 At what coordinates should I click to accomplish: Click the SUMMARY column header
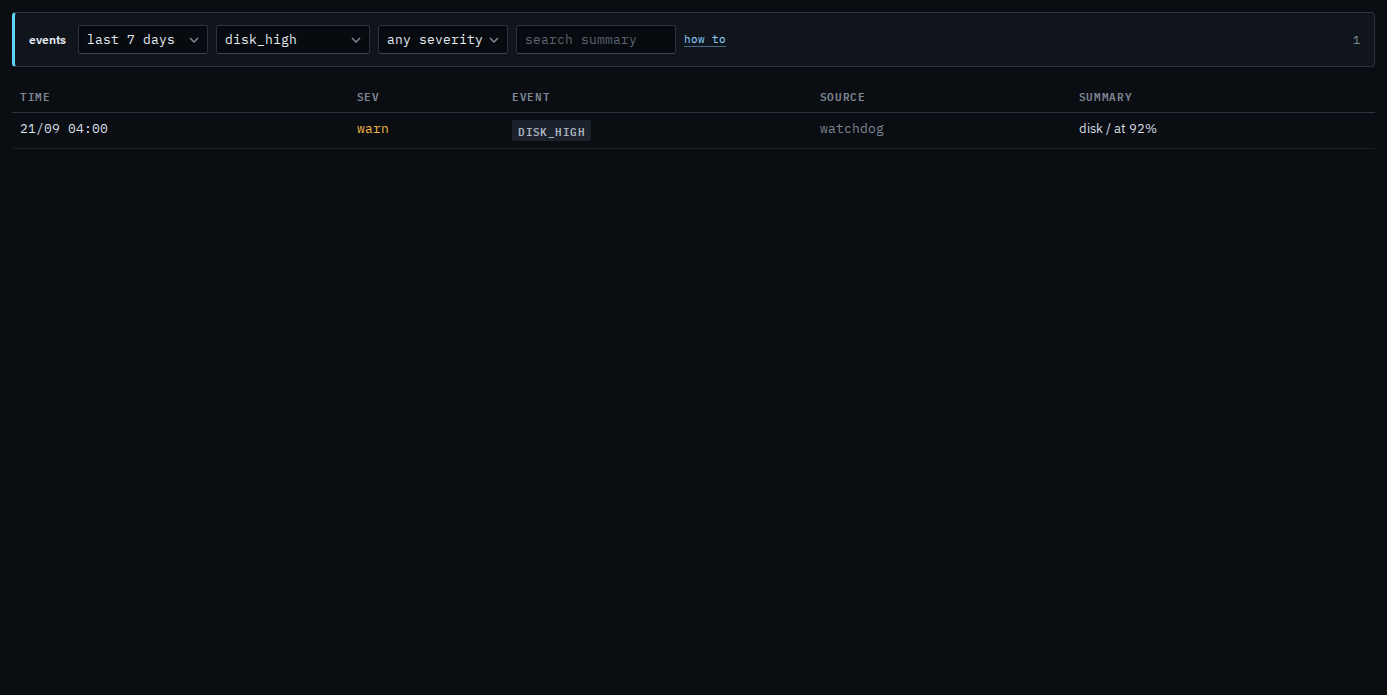[x=1105, y=97]
